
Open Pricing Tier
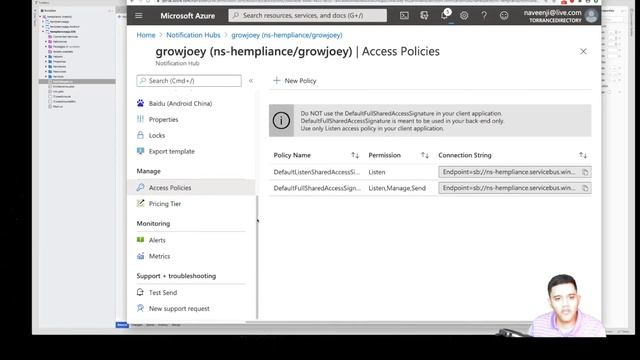(165, 204)
